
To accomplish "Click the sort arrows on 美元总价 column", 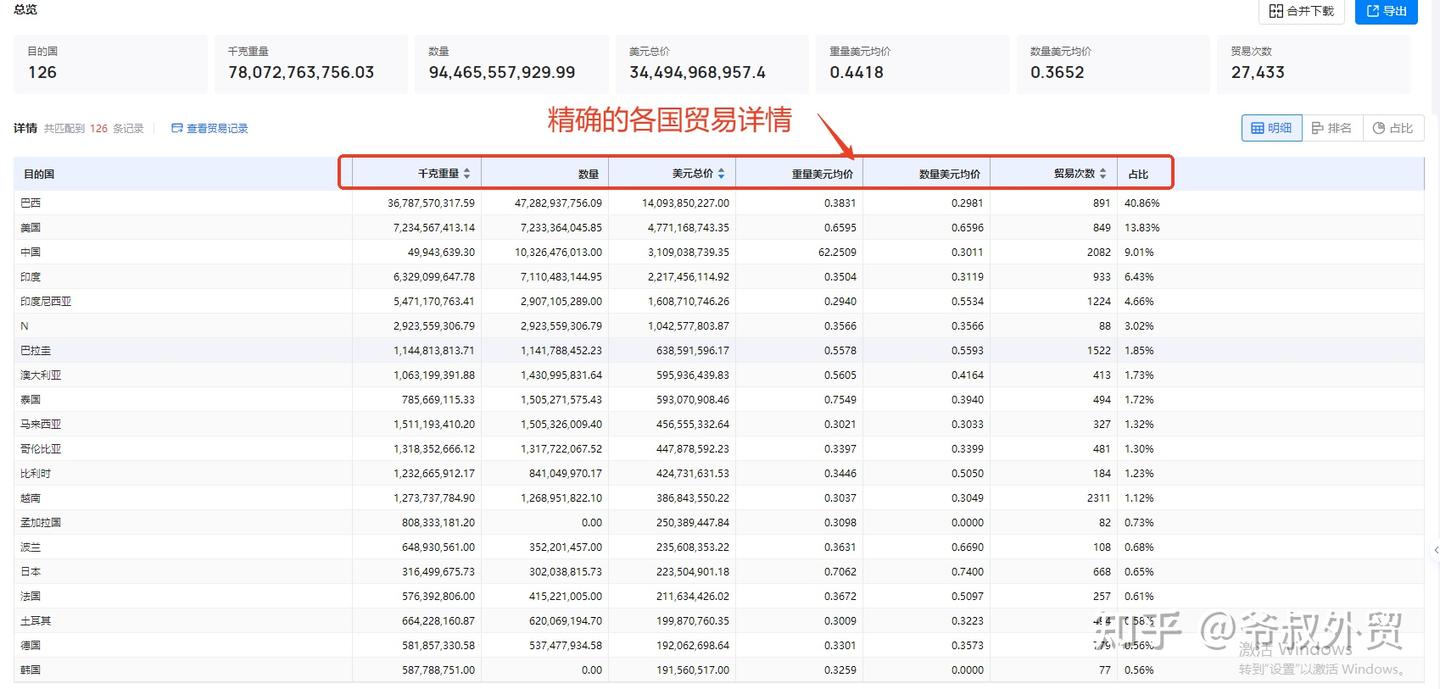I will 719,172.
